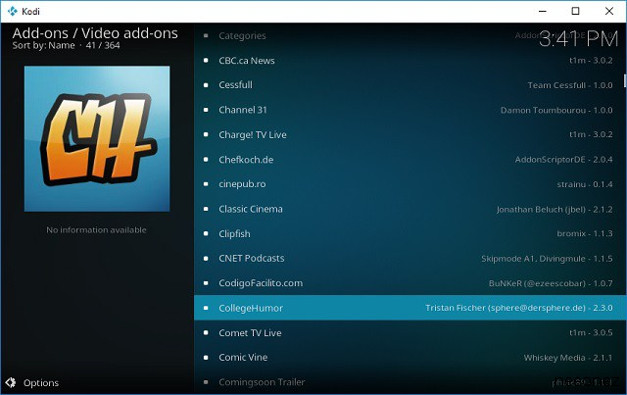Click Skipmode A1, Divingmule - 1.1.5 text

point(547,259)
